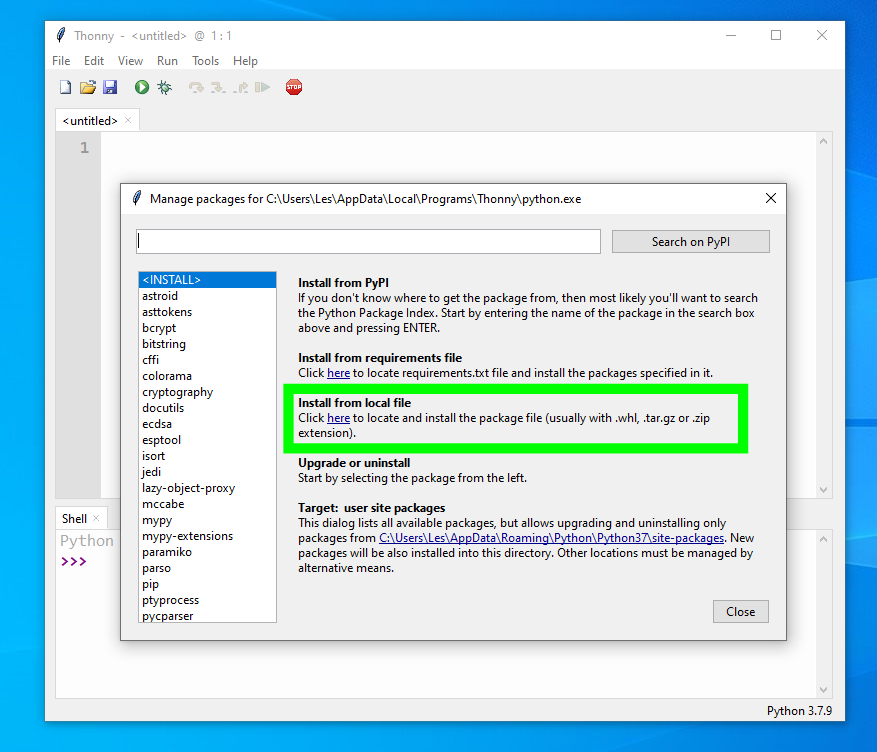Select paramiko in the package list
This screenshot has width=877, height=752.
(x=207, y=552)
